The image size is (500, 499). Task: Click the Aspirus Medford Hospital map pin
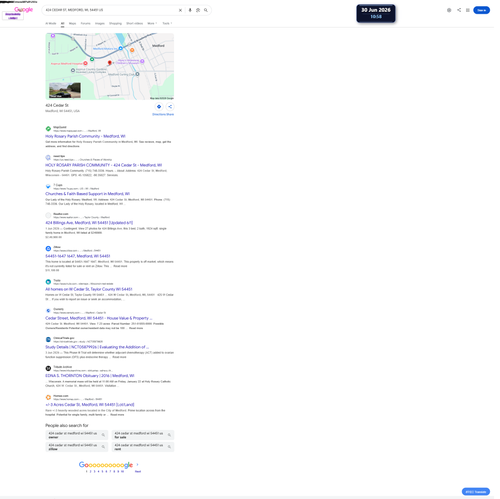(x=85, y=63)
